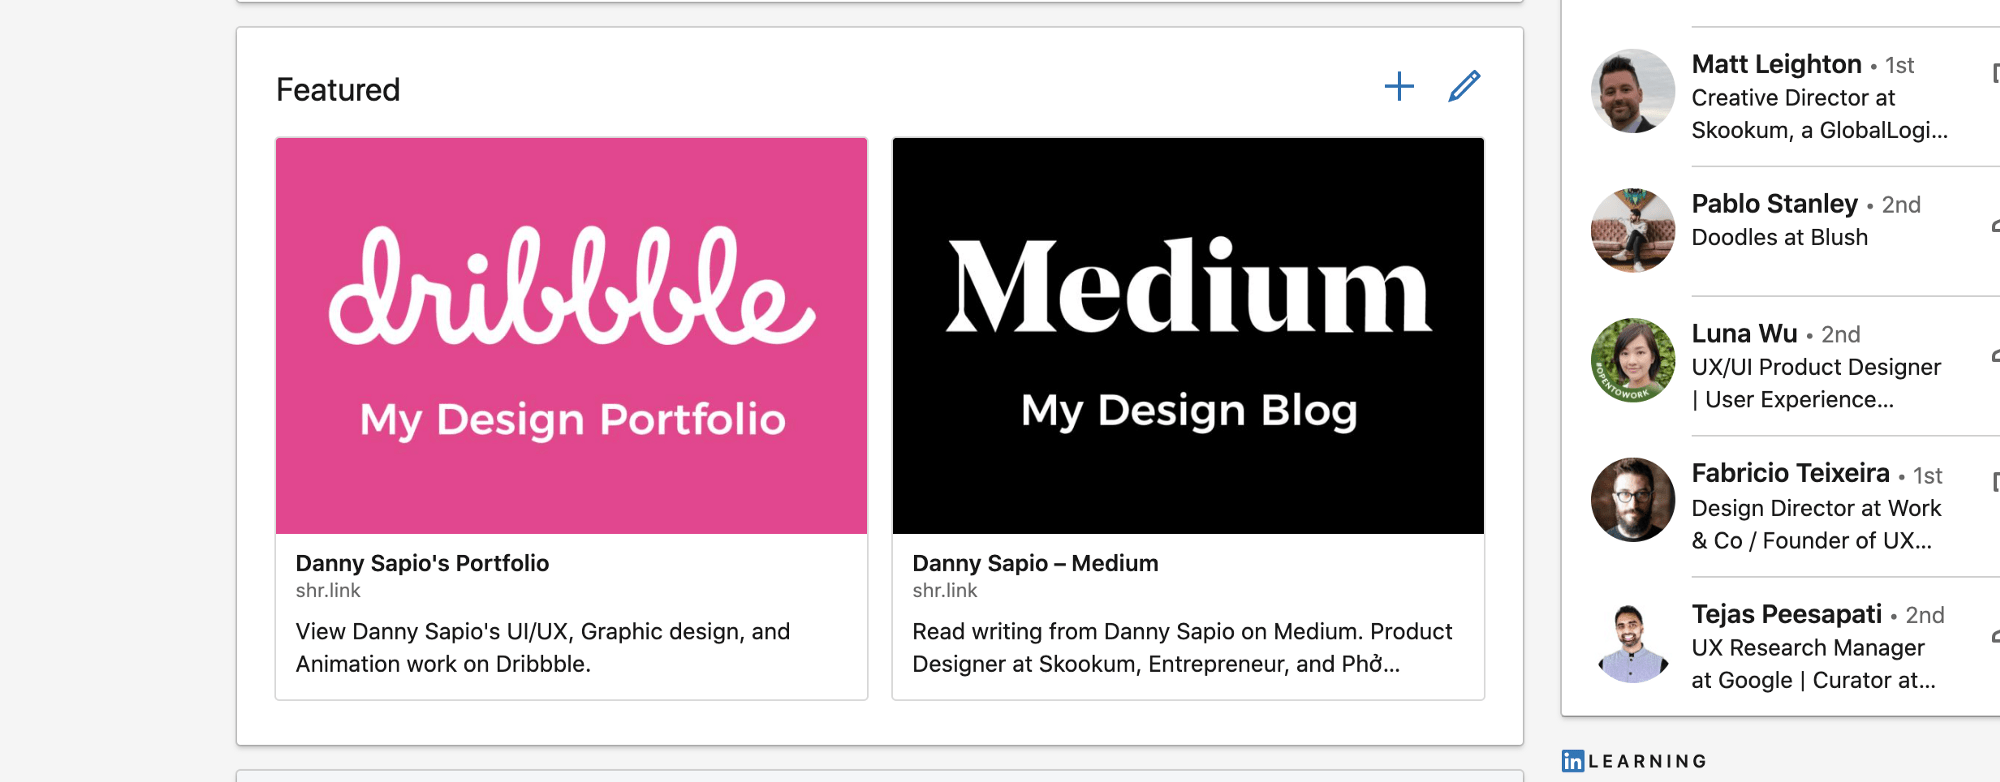The width and height of the screenshot is (2000, 782).
Task: Open the black Medium design blog thumbnail
Action: (1188, 336)
